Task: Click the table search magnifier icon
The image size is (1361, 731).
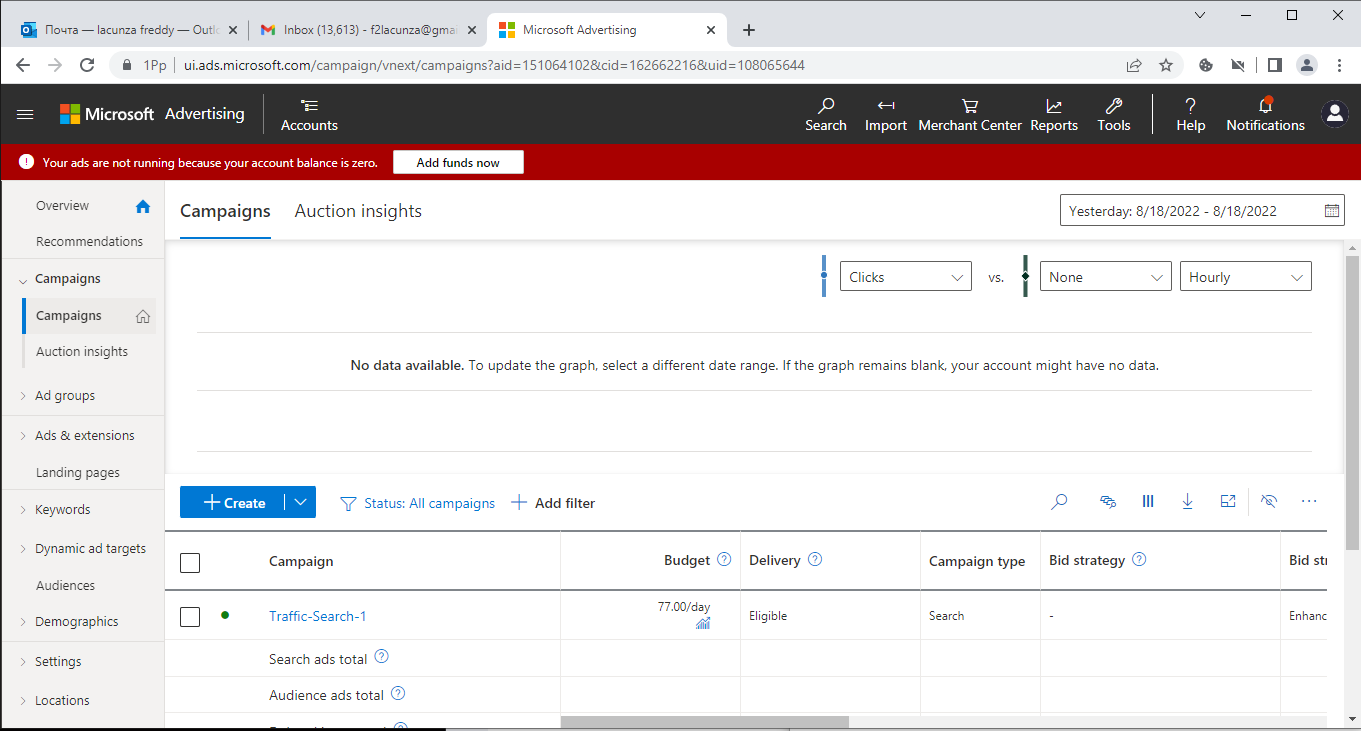Action: (x=1059, y=502)
